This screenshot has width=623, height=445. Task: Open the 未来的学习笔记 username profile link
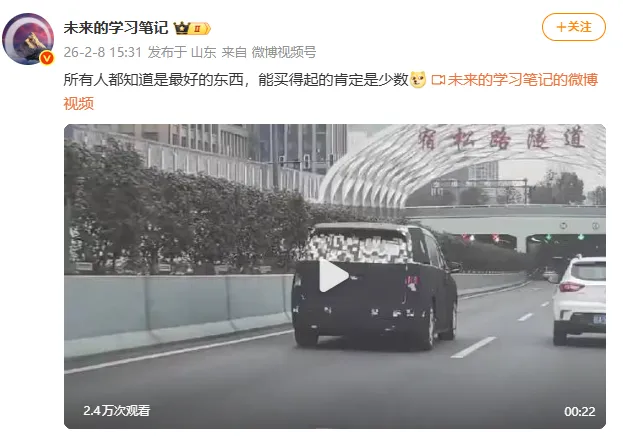tap(116, 28)
